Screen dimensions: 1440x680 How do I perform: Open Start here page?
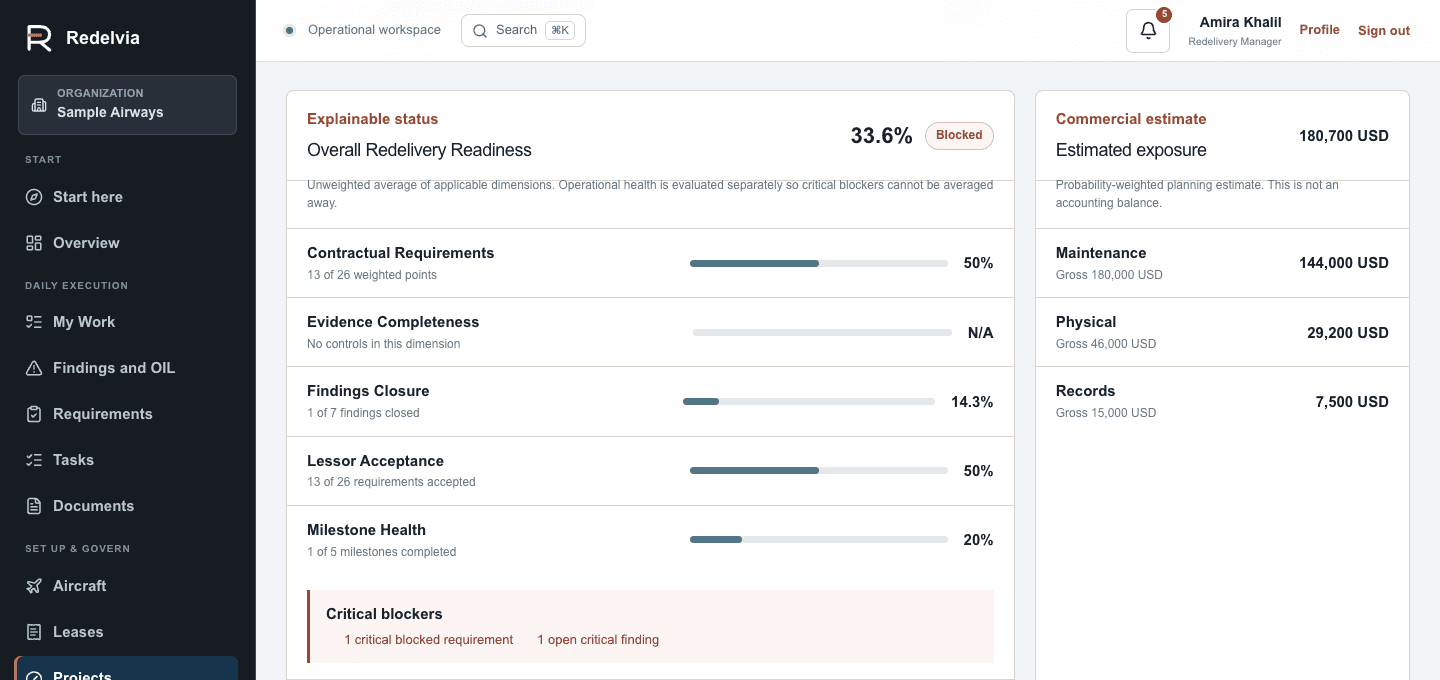tap(127, 197)
